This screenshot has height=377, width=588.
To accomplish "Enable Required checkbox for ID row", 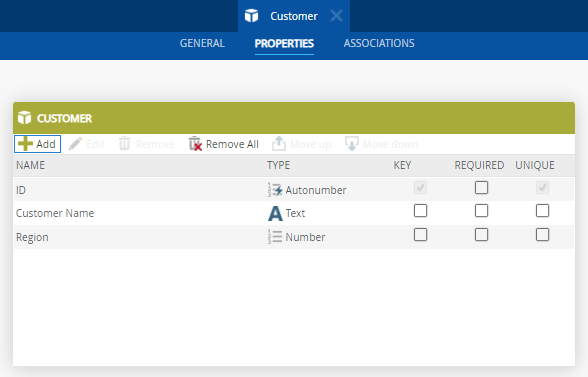I will [x=481, y=188].
